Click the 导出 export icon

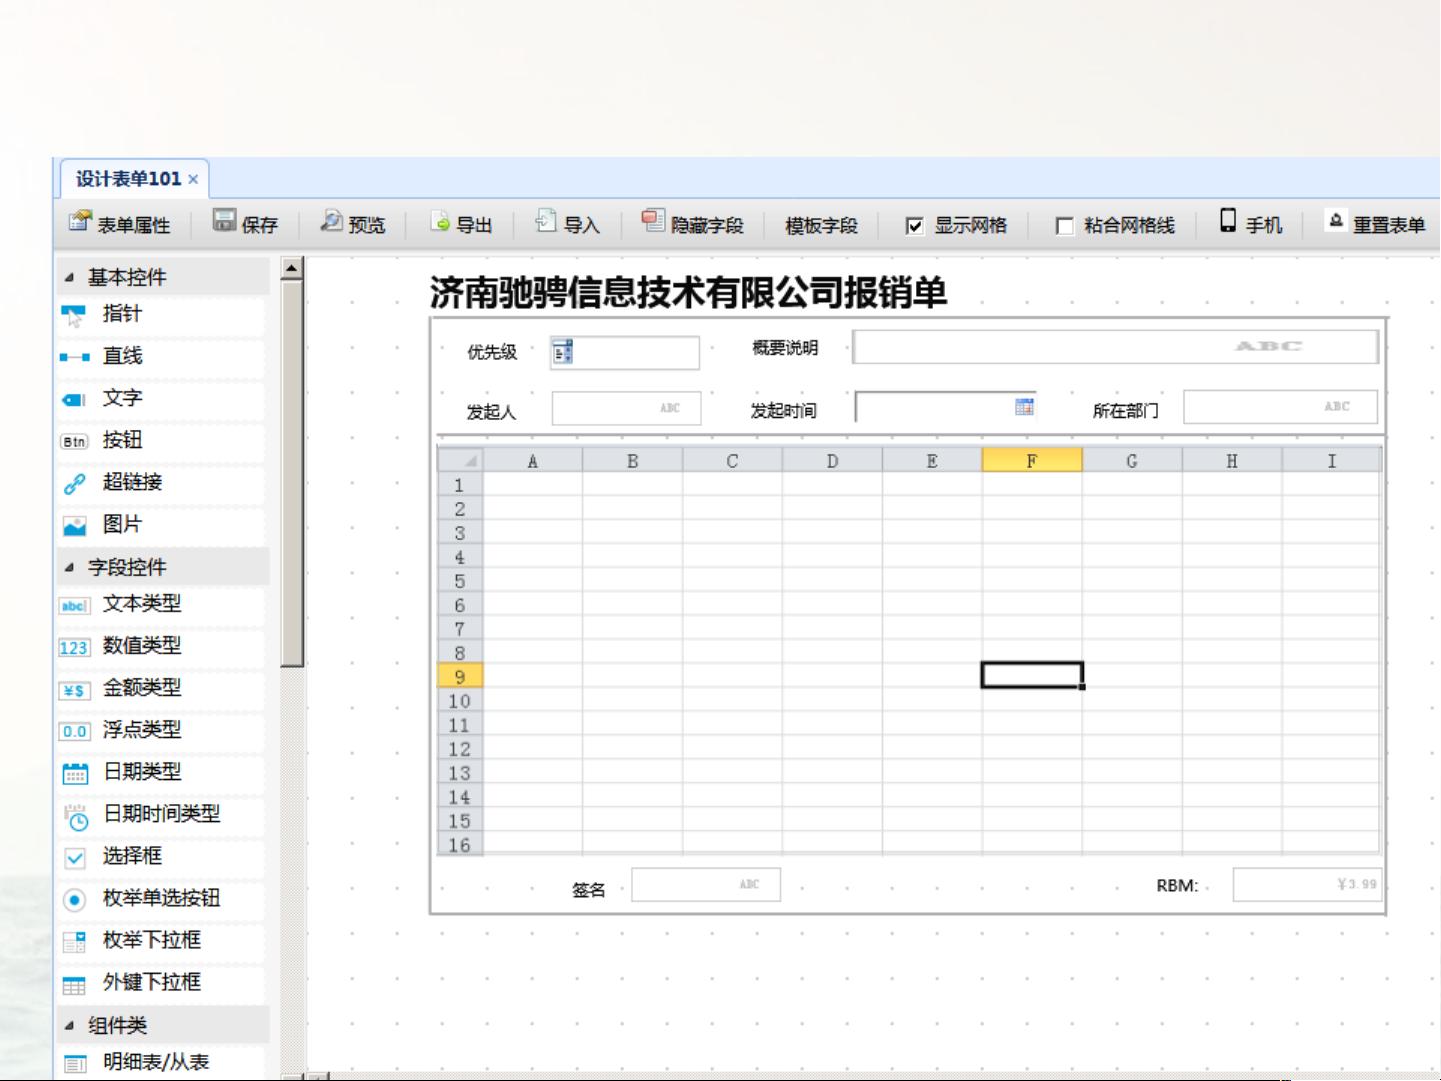[440, 222]
